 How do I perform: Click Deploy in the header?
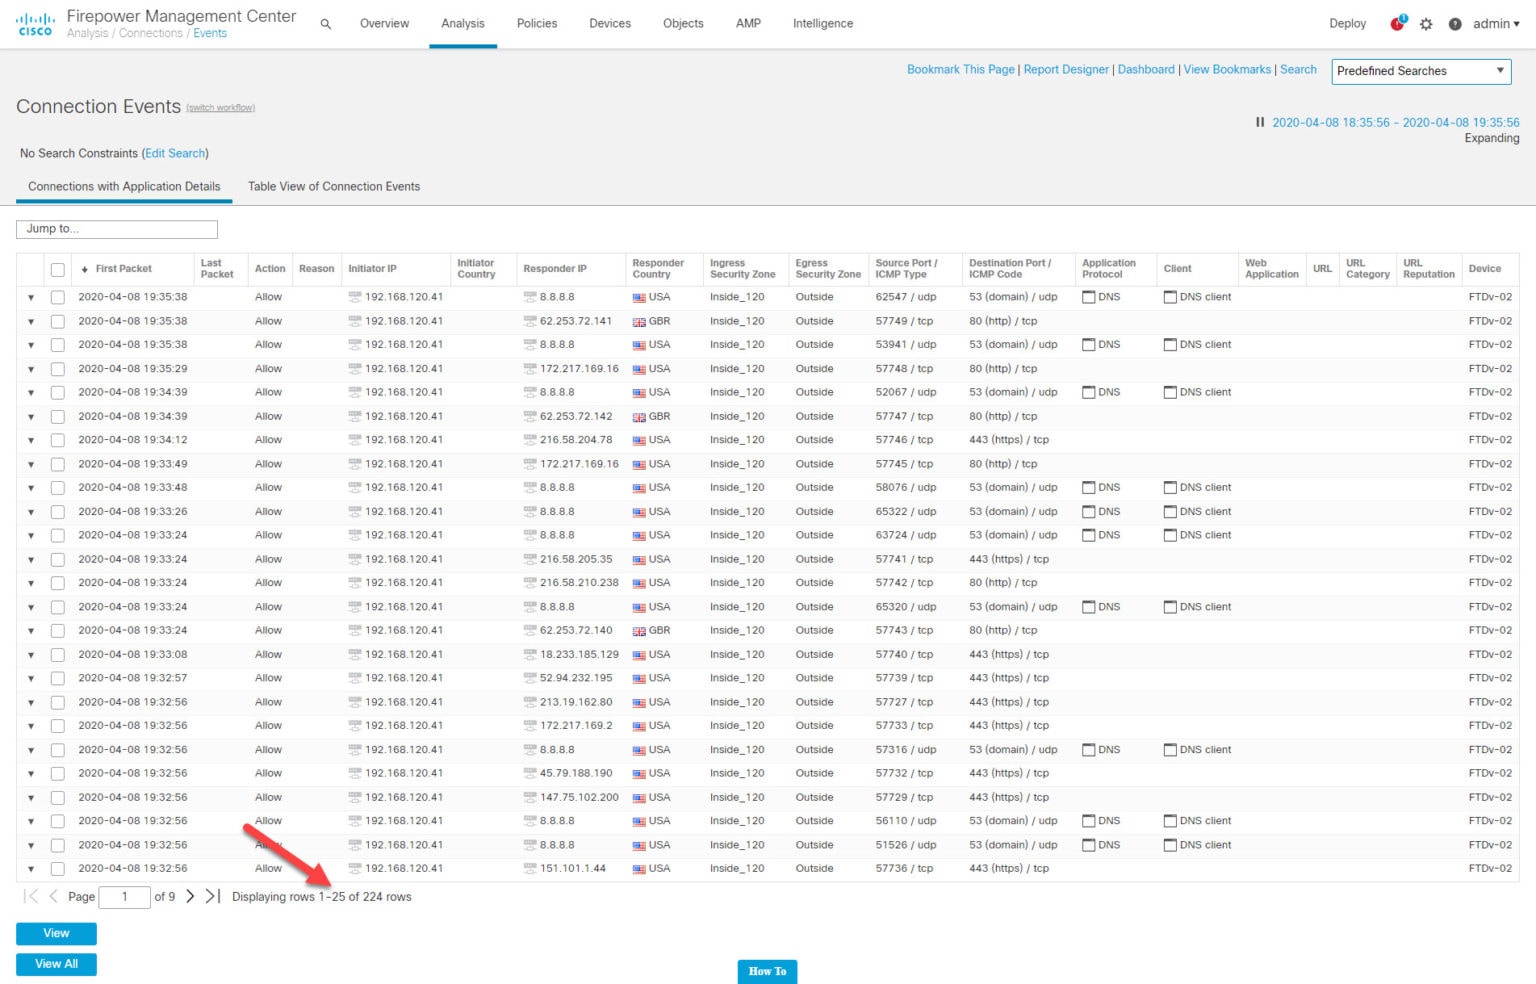pos(1347,23)
